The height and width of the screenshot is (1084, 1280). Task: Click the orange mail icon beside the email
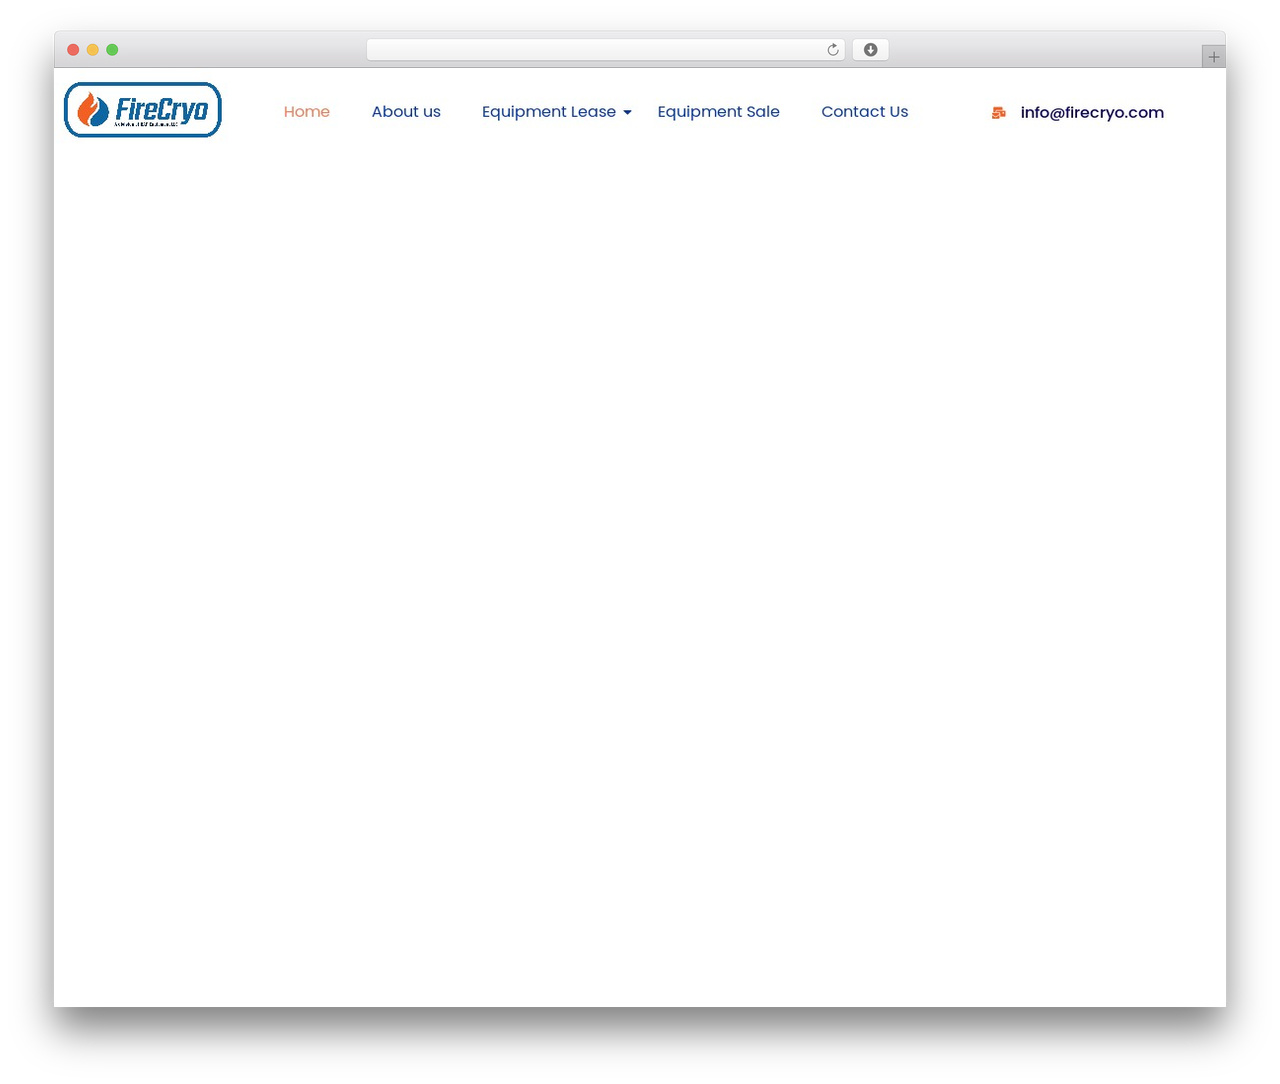(x=998, y=113)
